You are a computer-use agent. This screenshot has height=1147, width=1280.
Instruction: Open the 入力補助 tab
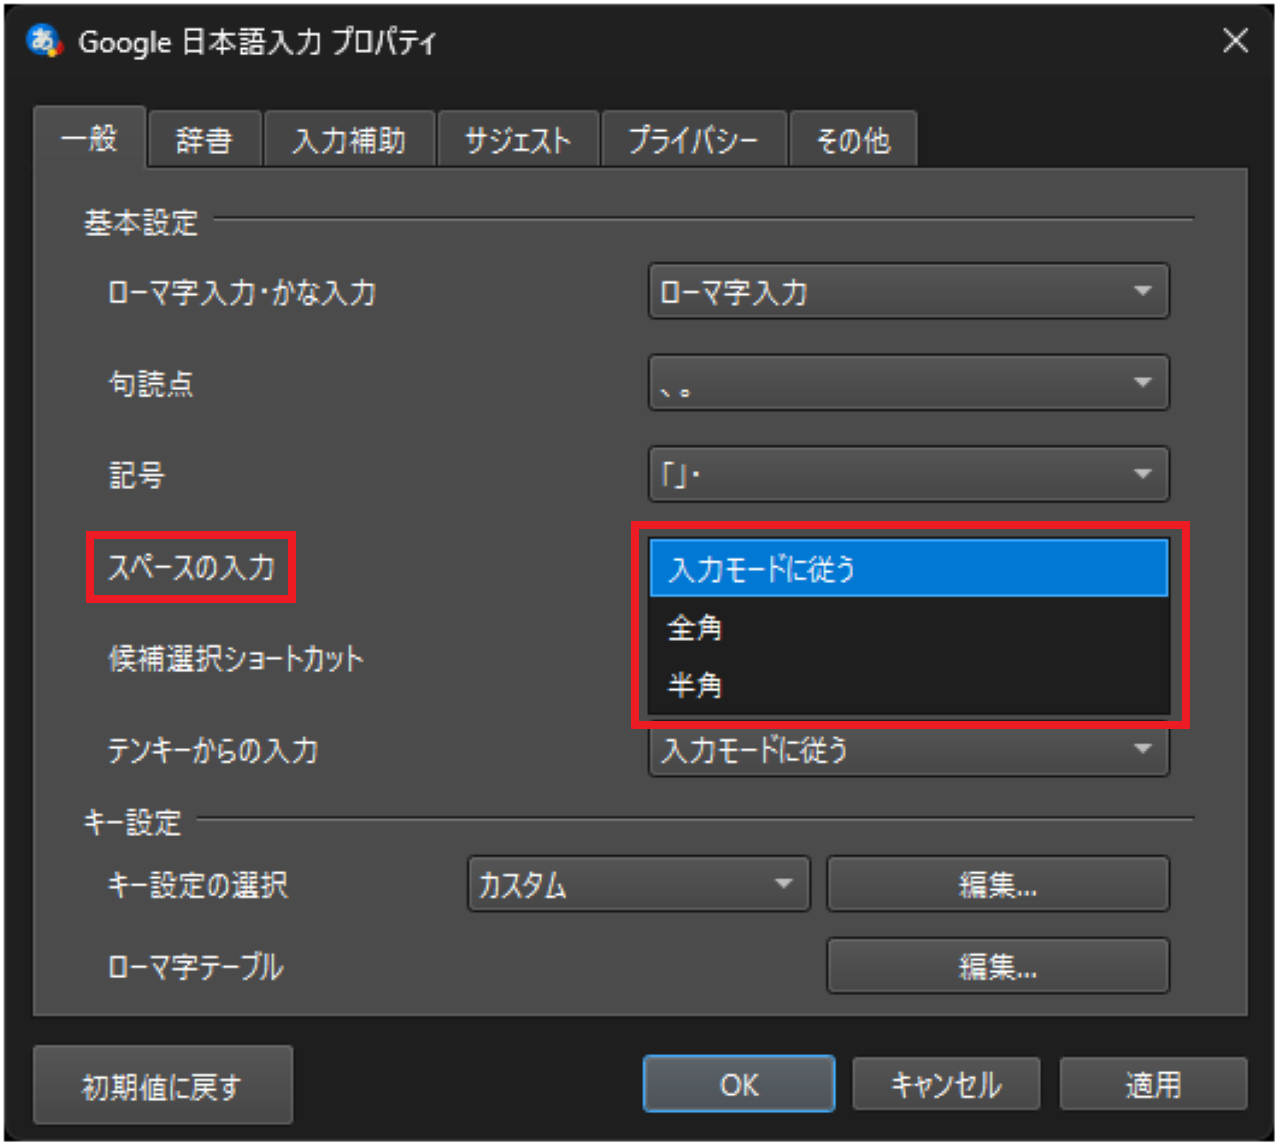click(x=349, y=139)
